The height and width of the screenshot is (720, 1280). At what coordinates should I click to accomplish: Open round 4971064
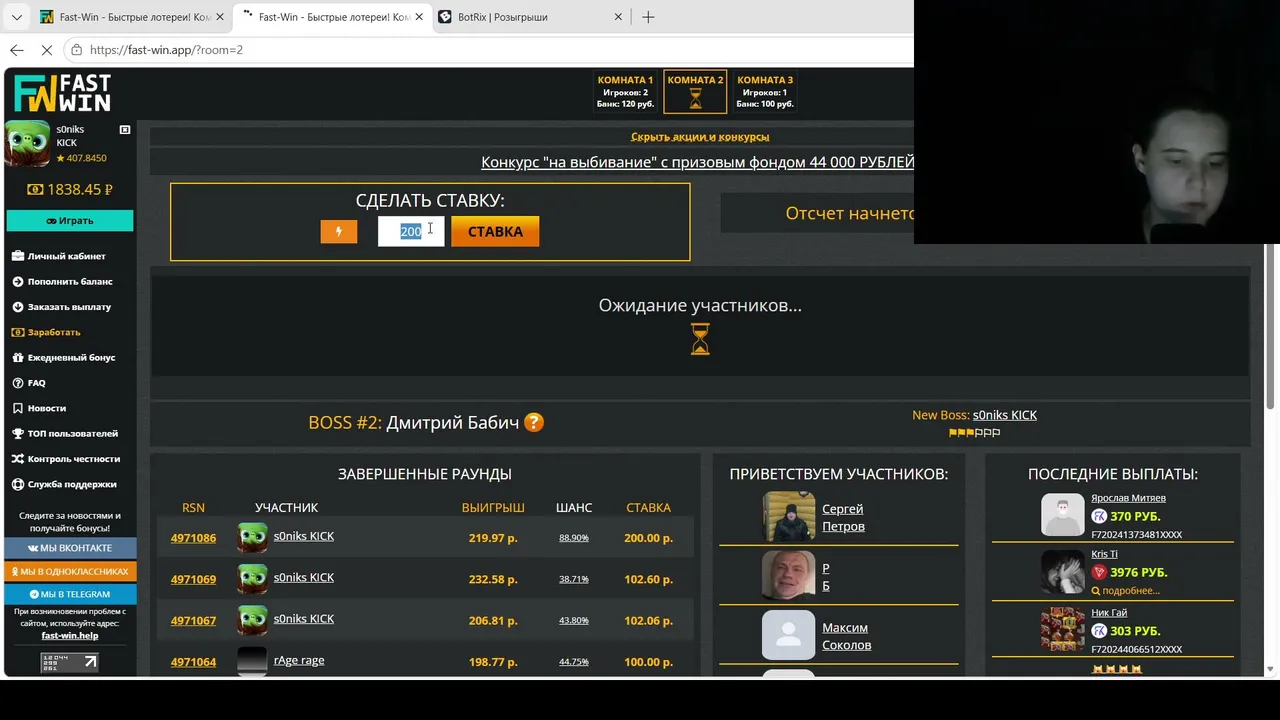193,662
